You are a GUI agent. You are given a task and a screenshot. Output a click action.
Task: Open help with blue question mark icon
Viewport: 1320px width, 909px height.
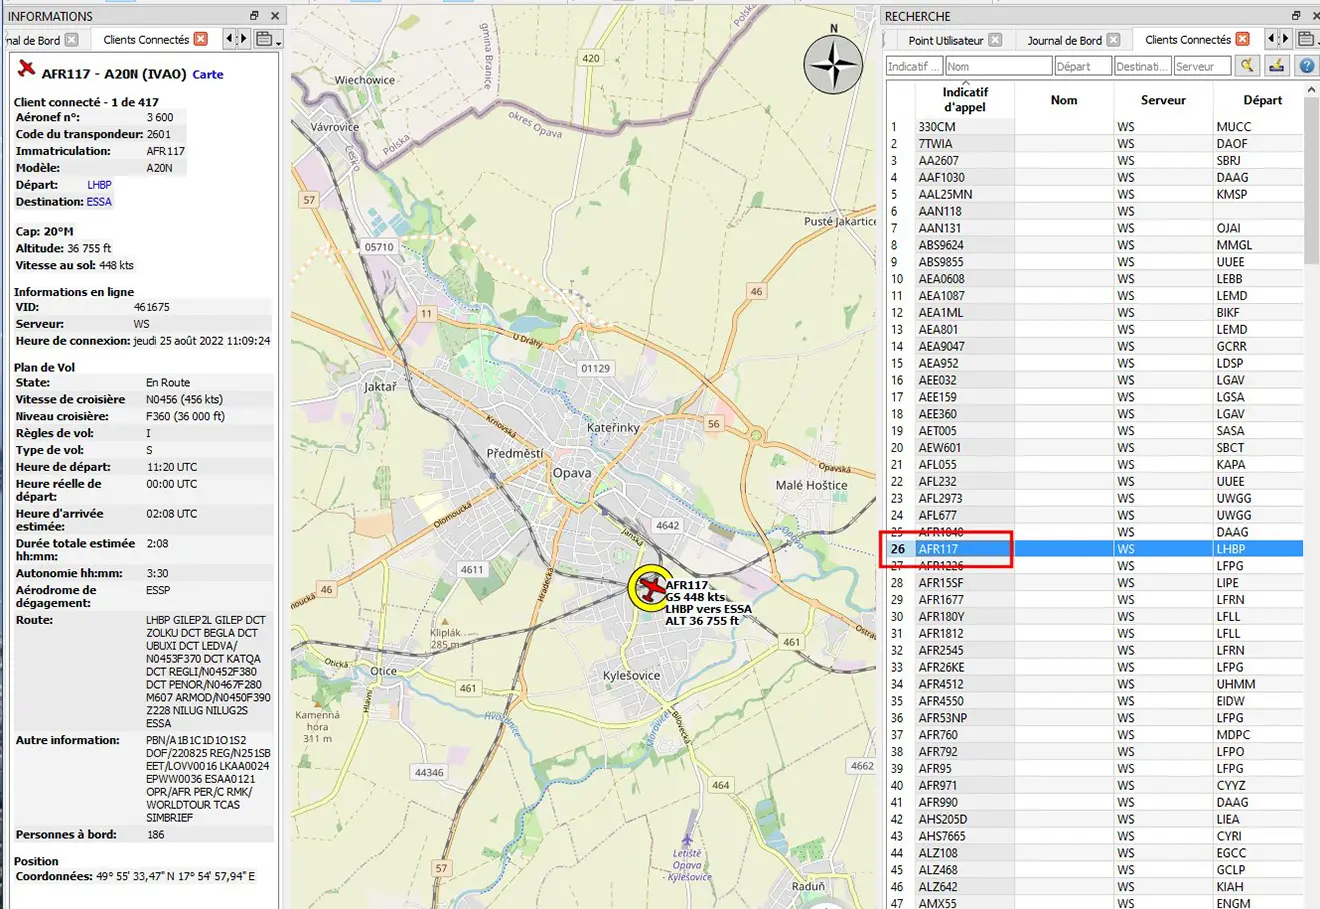click(1306, 66)
